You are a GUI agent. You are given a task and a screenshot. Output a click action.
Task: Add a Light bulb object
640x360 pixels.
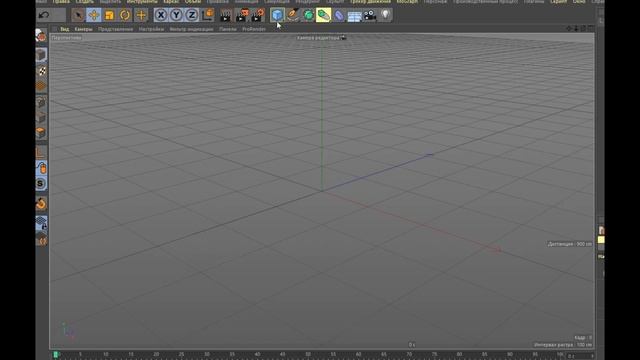click(385, 16)
